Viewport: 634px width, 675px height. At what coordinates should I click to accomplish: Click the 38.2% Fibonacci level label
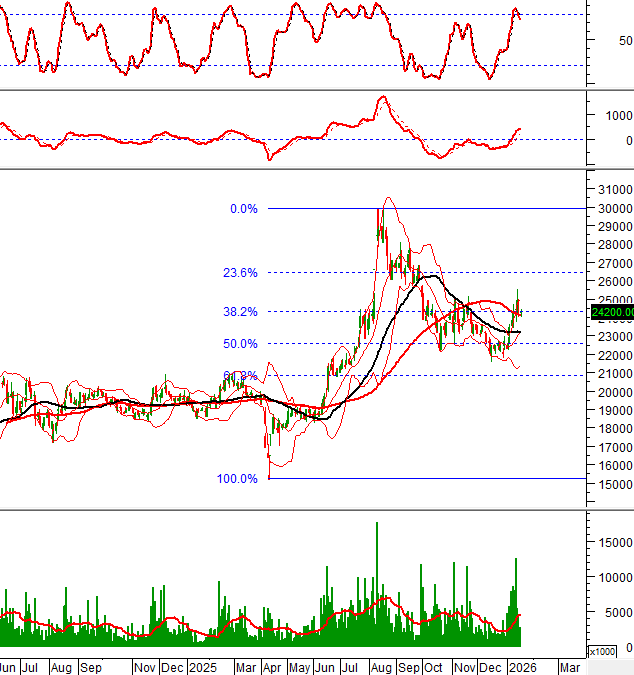tap(240, 312)
